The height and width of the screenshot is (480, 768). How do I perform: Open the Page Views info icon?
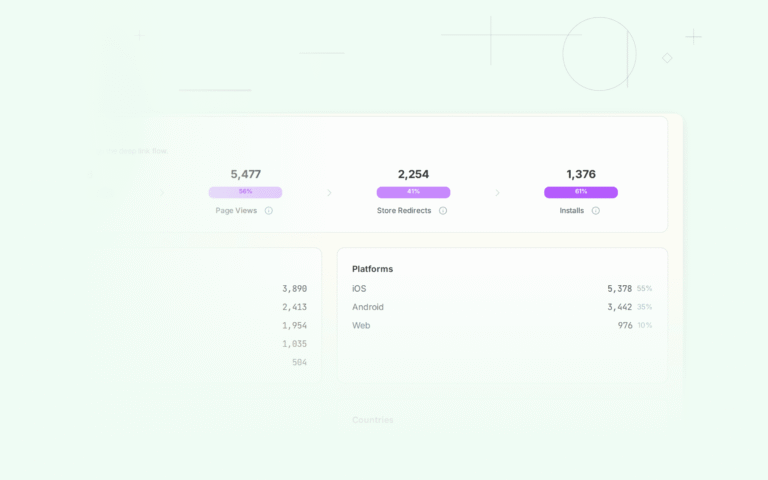[x=268, y=211]
